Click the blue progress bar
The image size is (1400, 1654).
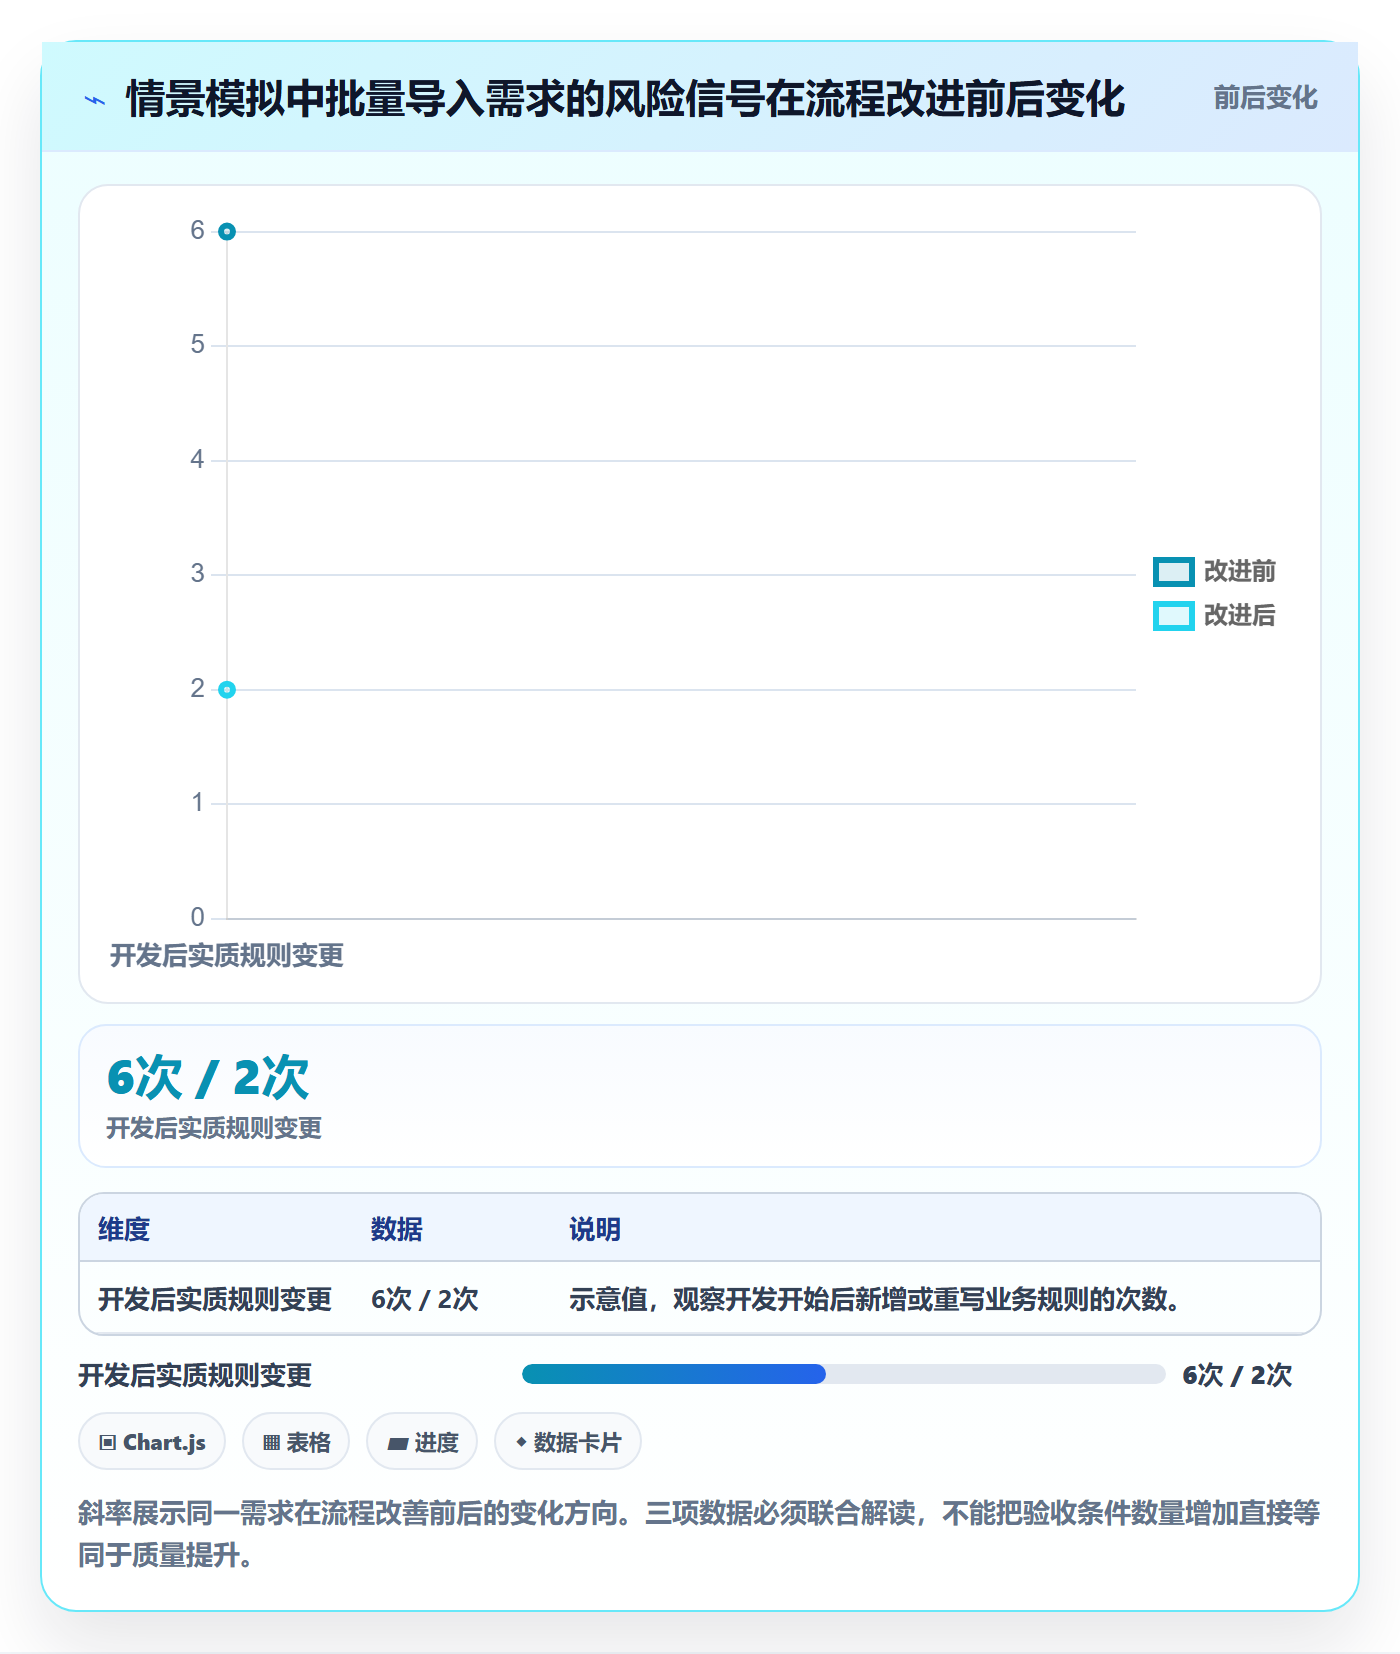674,1374
